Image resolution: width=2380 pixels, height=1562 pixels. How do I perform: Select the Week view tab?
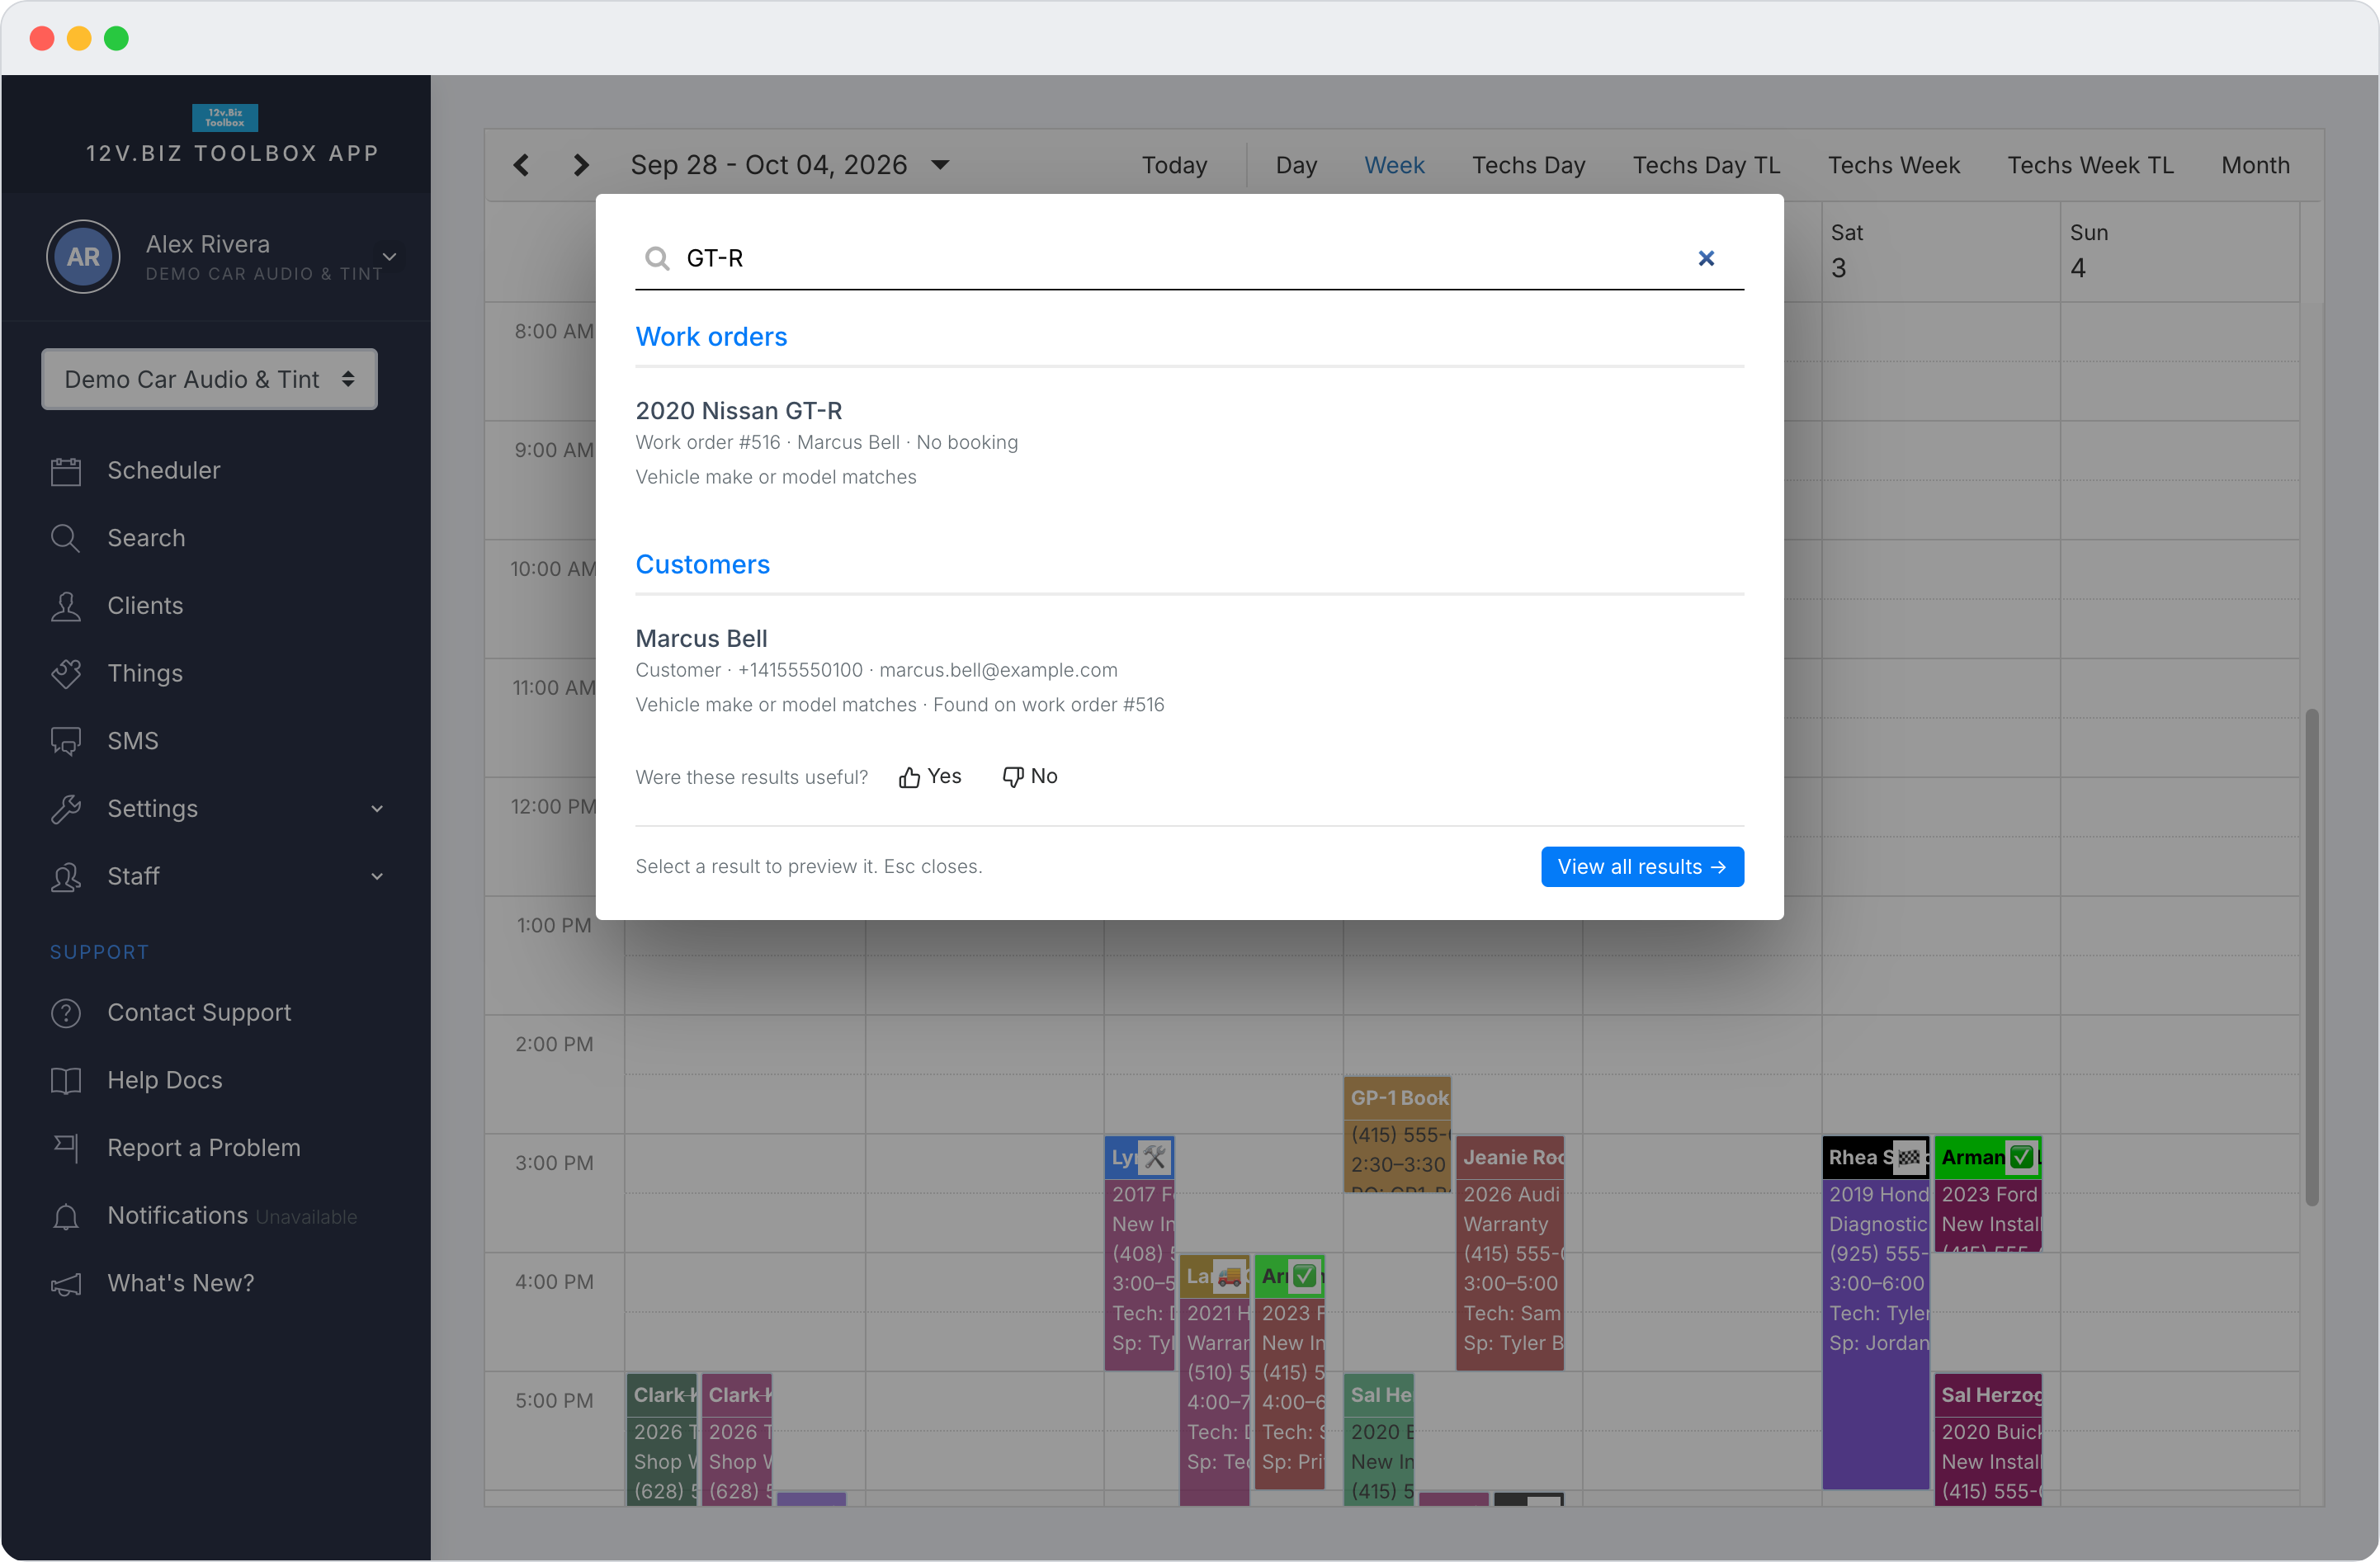point(1394,165)
